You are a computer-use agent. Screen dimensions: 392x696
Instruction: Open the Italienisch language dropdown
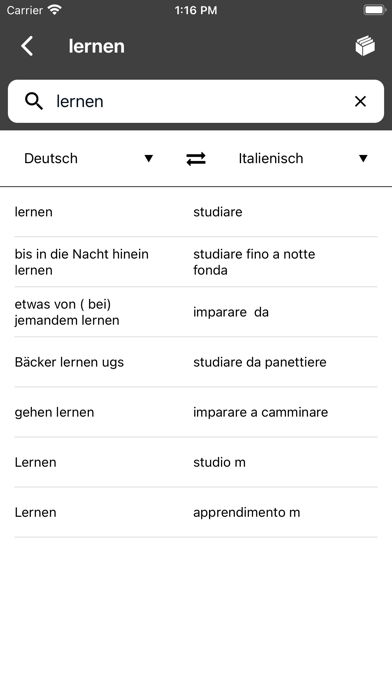coord(303,158)
